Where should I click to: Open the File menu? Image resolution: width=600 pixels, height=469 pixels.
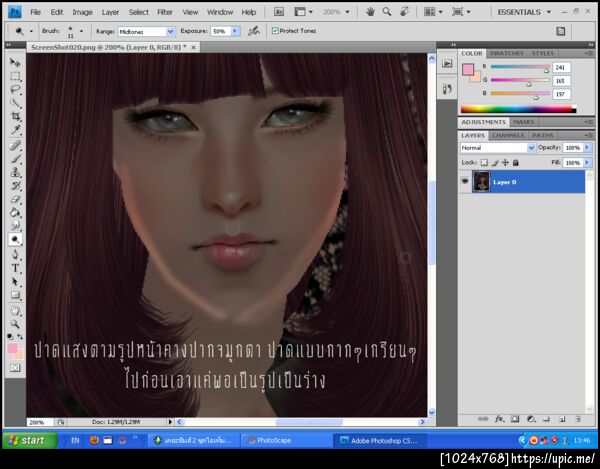coord(36,12)
